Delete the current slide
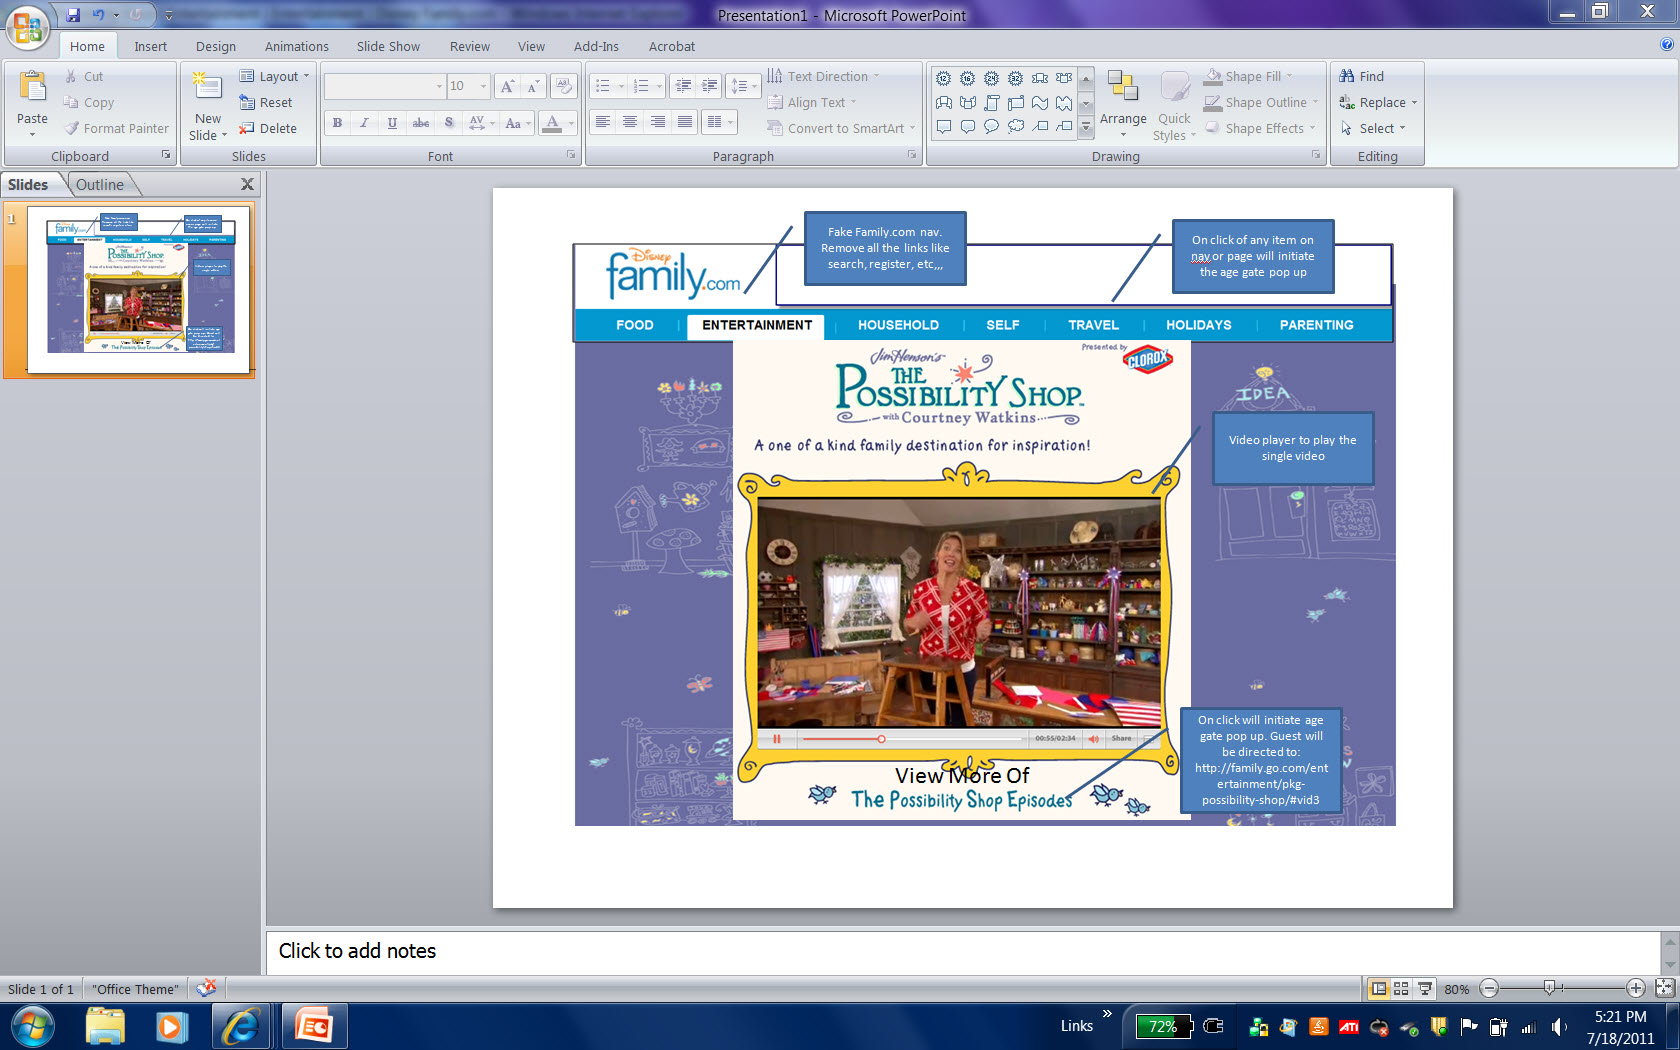 click(268, 128)
